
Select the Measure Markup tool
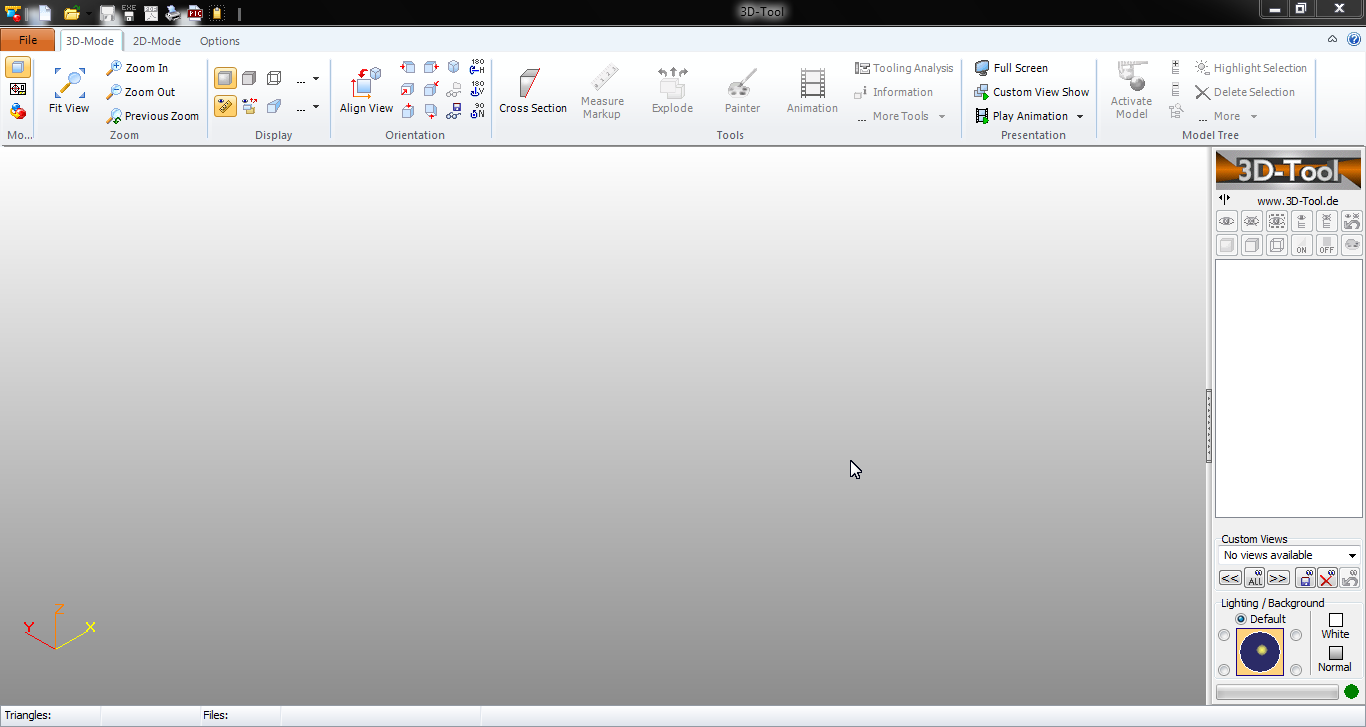coord(602,92)
